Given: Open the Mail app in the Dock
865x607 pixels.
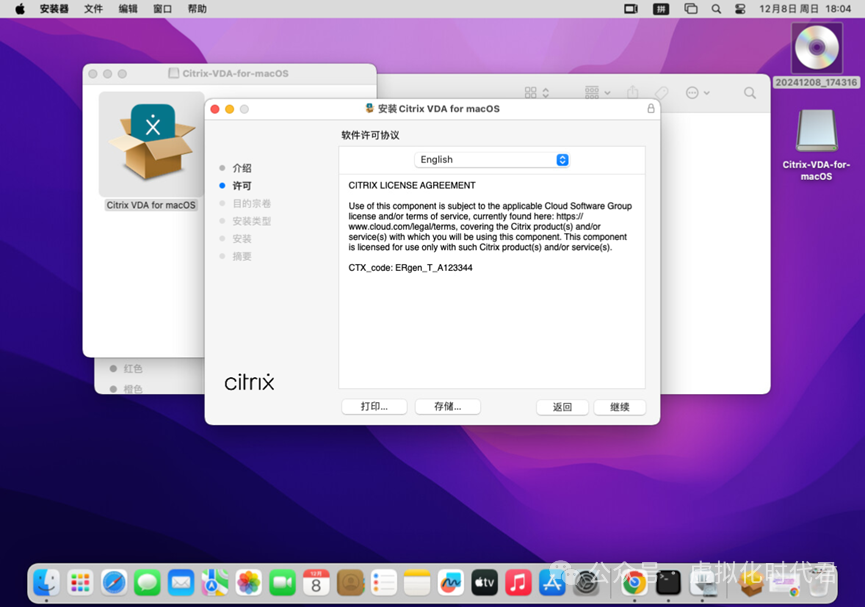Looking at the screenshot, I should coord(181,583).
